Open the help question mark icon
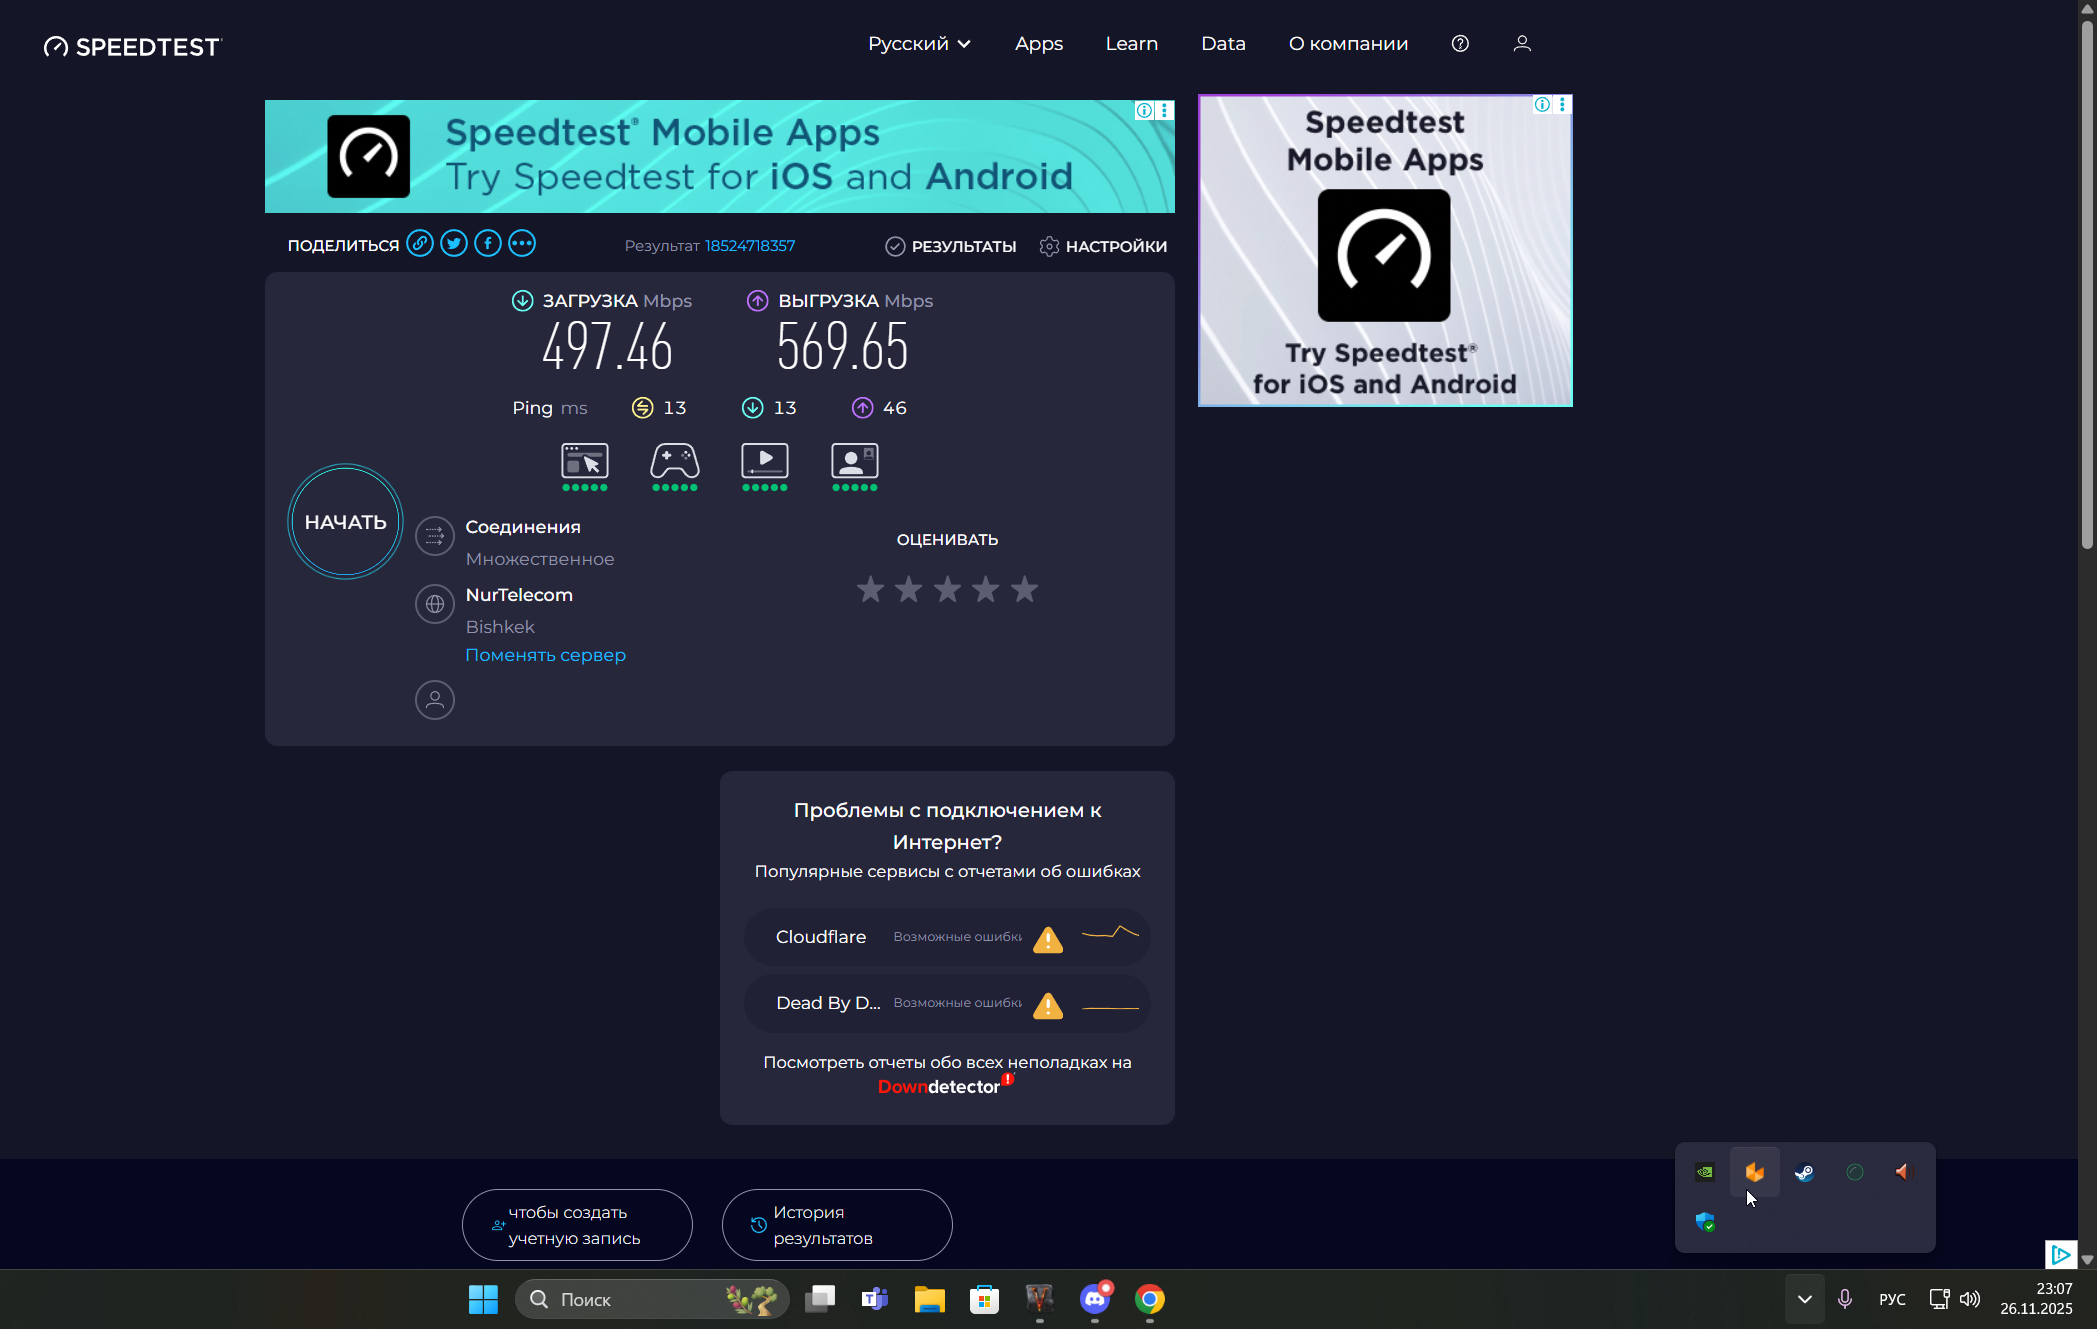The height and width of the screenshot is (1329, 2097). (x=1460, y=44)
